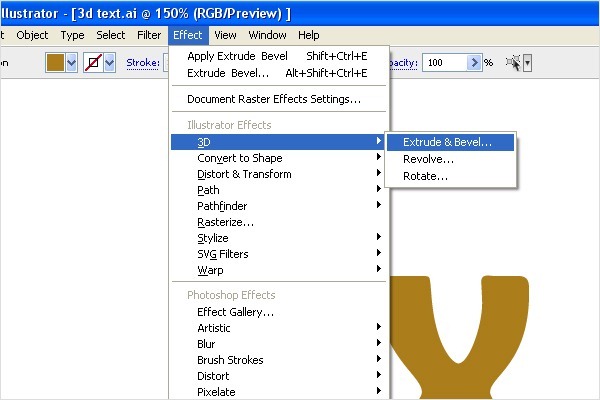
Task: Click the brown fill color swatch
Action: point(55,63)
